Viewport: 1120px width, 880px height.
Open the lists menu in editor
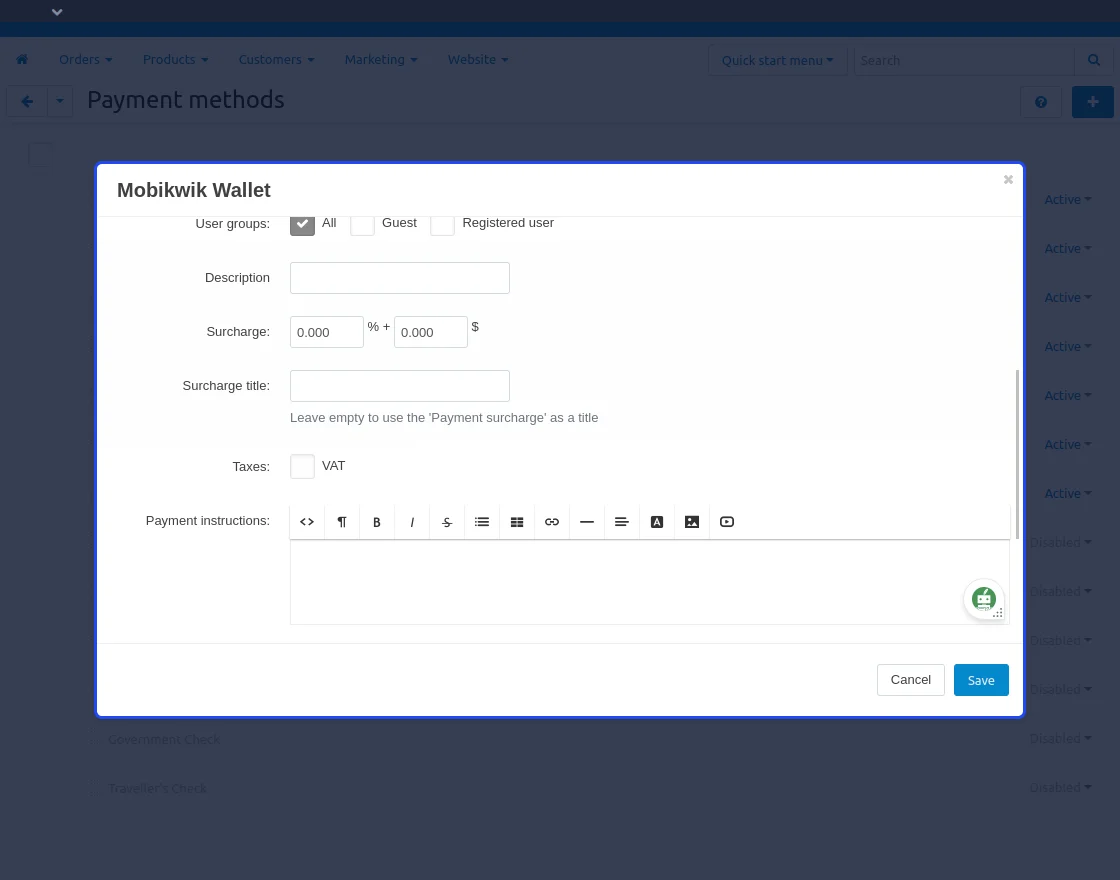(482, 522)
